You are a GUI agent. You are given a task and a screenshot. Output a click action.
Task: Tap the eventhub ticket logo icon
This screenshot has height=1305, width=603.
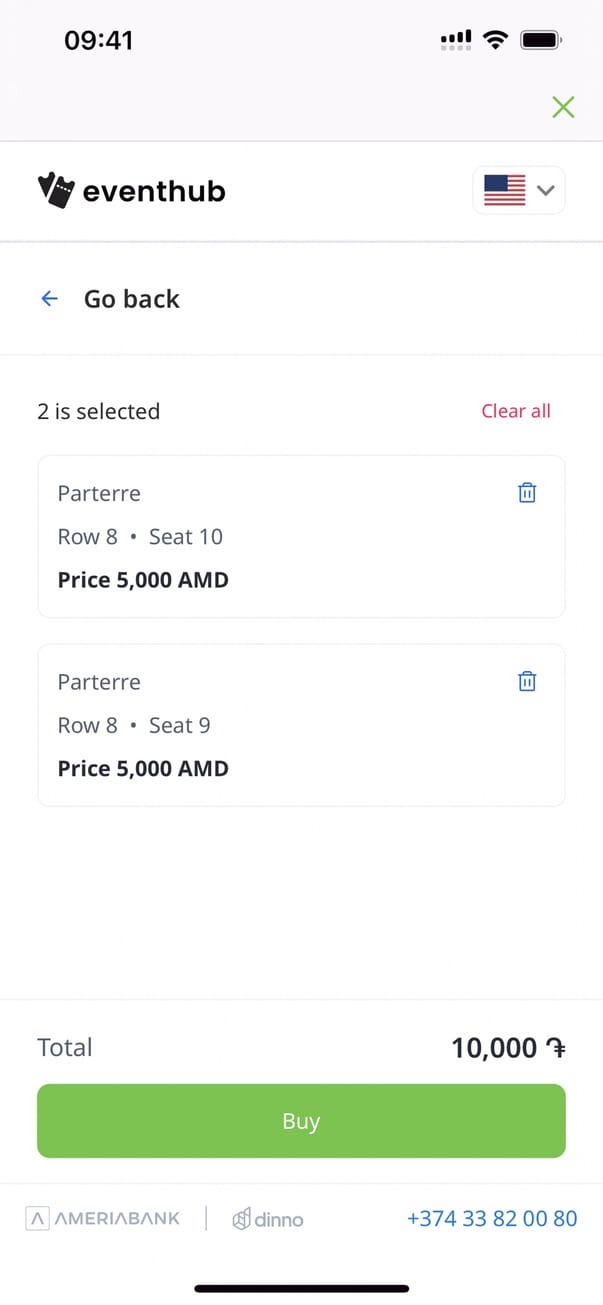point(56,190)
